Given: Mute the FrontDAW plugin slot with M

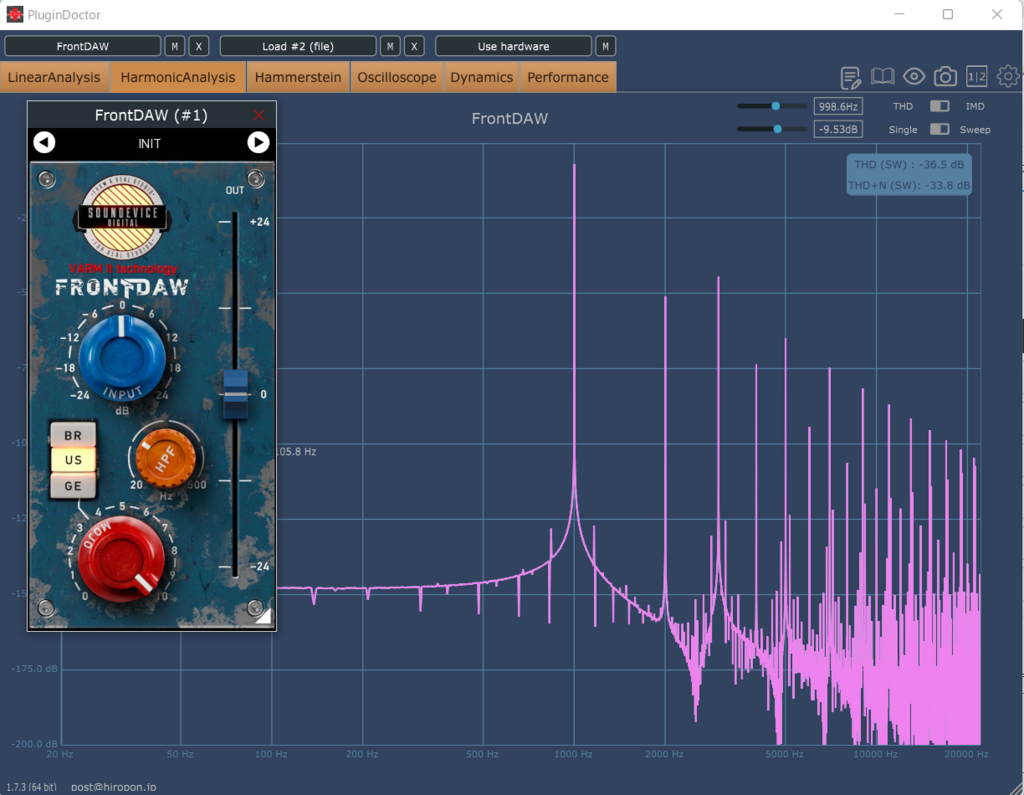Looking at the screenshot, I should pyautogui.click(x=174, y=46).
